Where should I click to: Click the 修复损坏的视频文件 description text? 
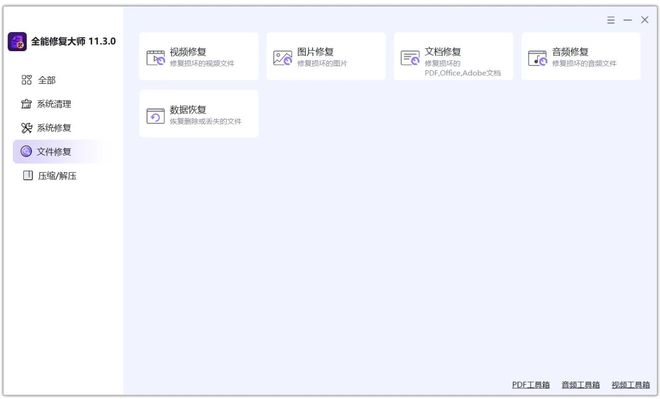[202, 64]
